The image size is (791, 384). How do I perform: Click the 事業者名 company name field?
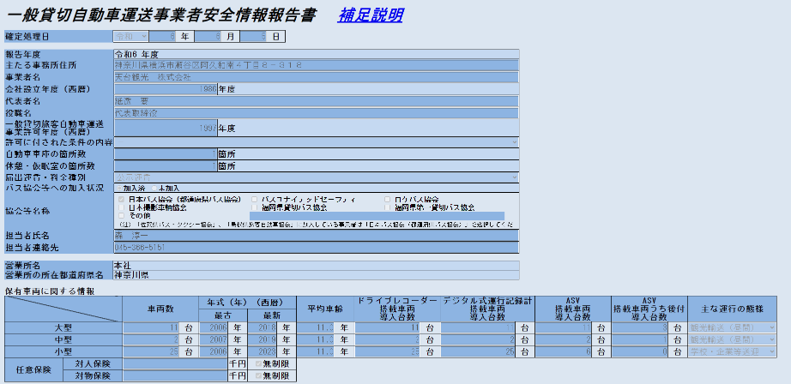tap(316, 77)
